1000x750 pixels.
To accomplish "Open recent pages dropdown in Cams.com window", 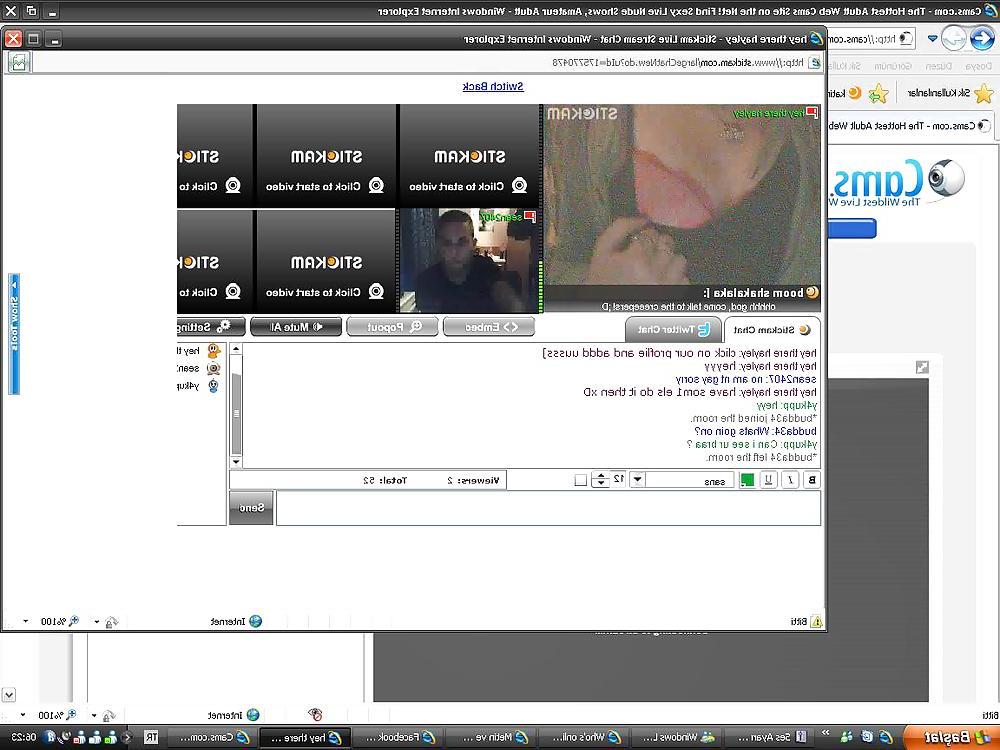I will [x=932, y=39].
